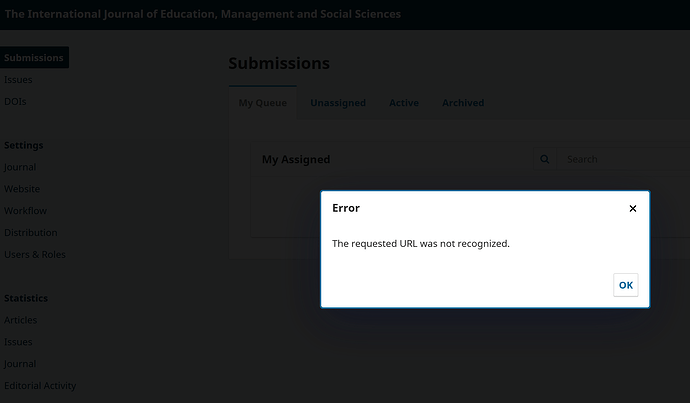Open Website settings
The height and width of the screenshot is (403, 690).
[22, 189]
